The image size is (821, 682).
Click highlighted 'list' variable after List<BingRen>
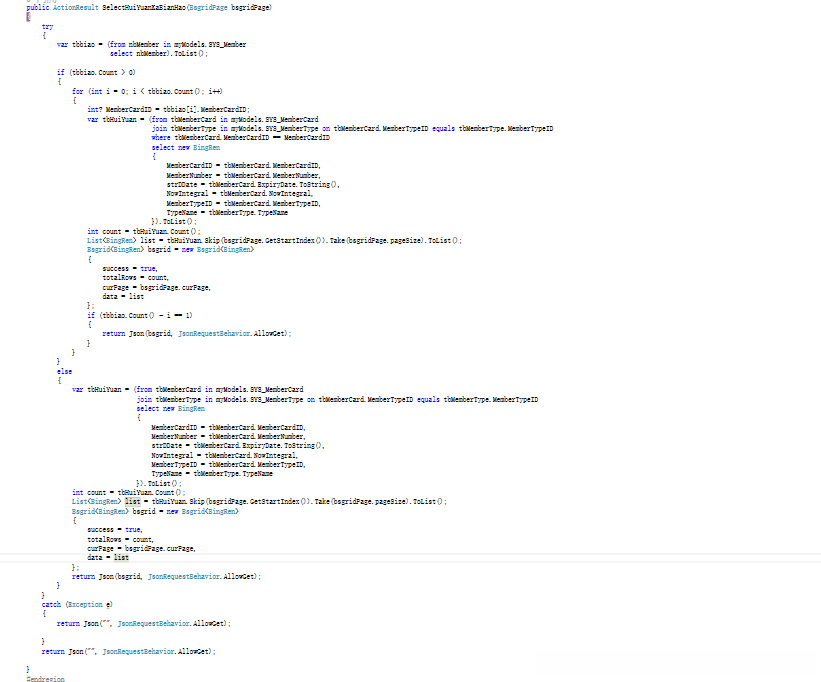132,501
